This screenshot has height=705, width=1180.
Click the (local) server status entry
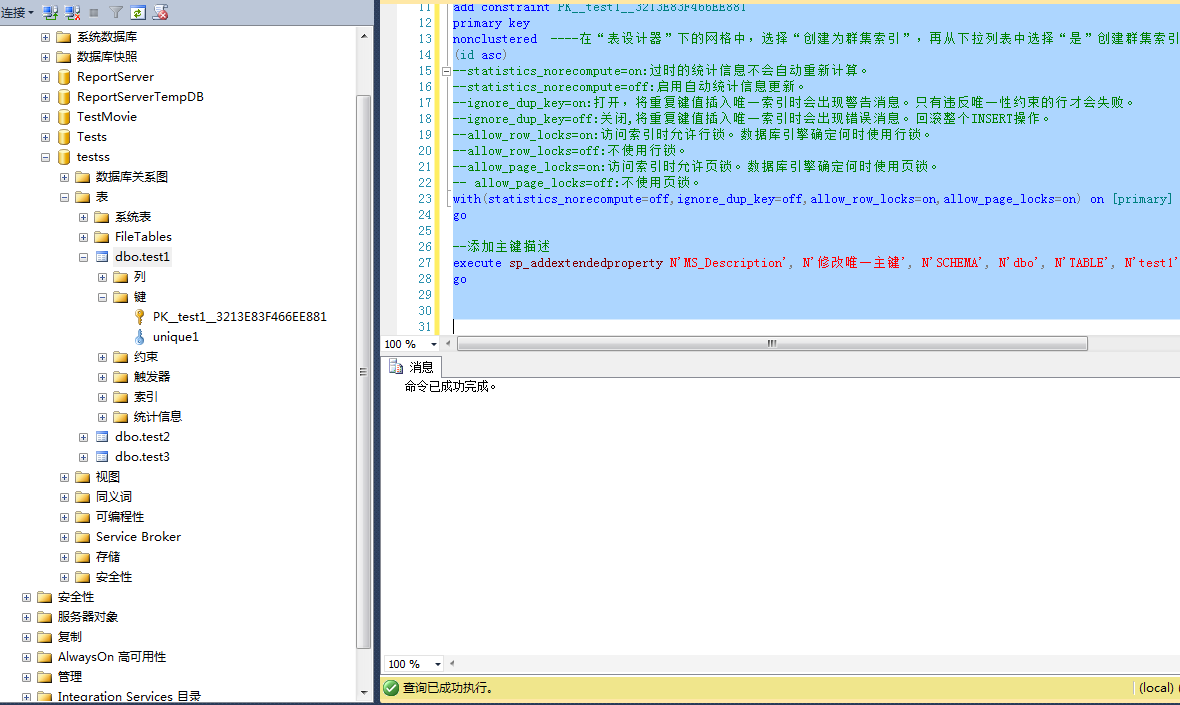tap(1157, 688)
